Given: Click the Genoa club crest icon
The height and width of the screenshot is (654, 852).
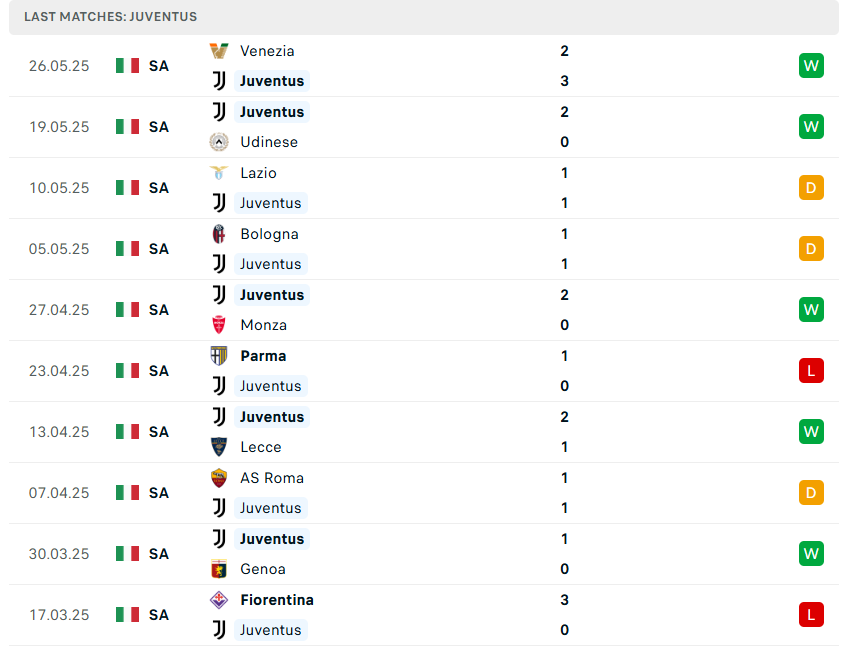Looking at the screenshot, I should tap(219, 569).
